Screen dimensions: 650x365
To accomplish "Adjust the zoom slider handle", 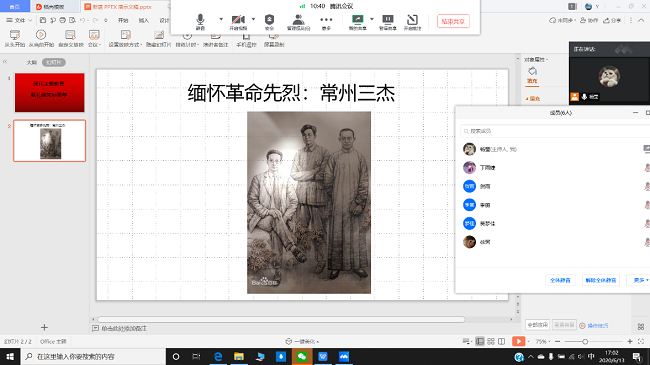I will (x=585, y=341).
